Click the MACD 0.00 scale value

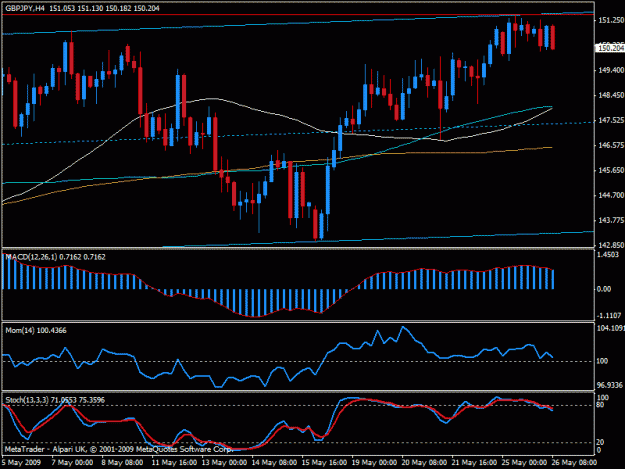point(604,289)
